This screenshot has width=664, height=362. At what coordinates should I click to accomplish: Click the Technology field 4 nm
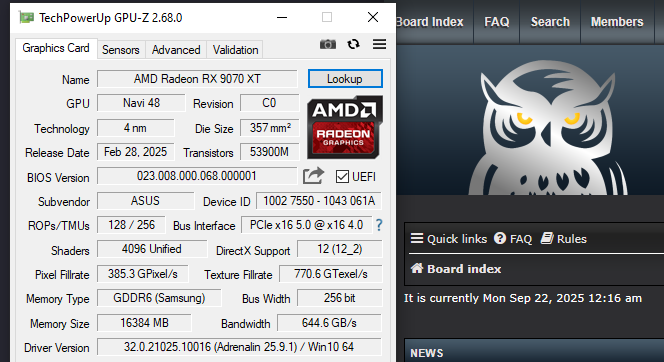136,128
